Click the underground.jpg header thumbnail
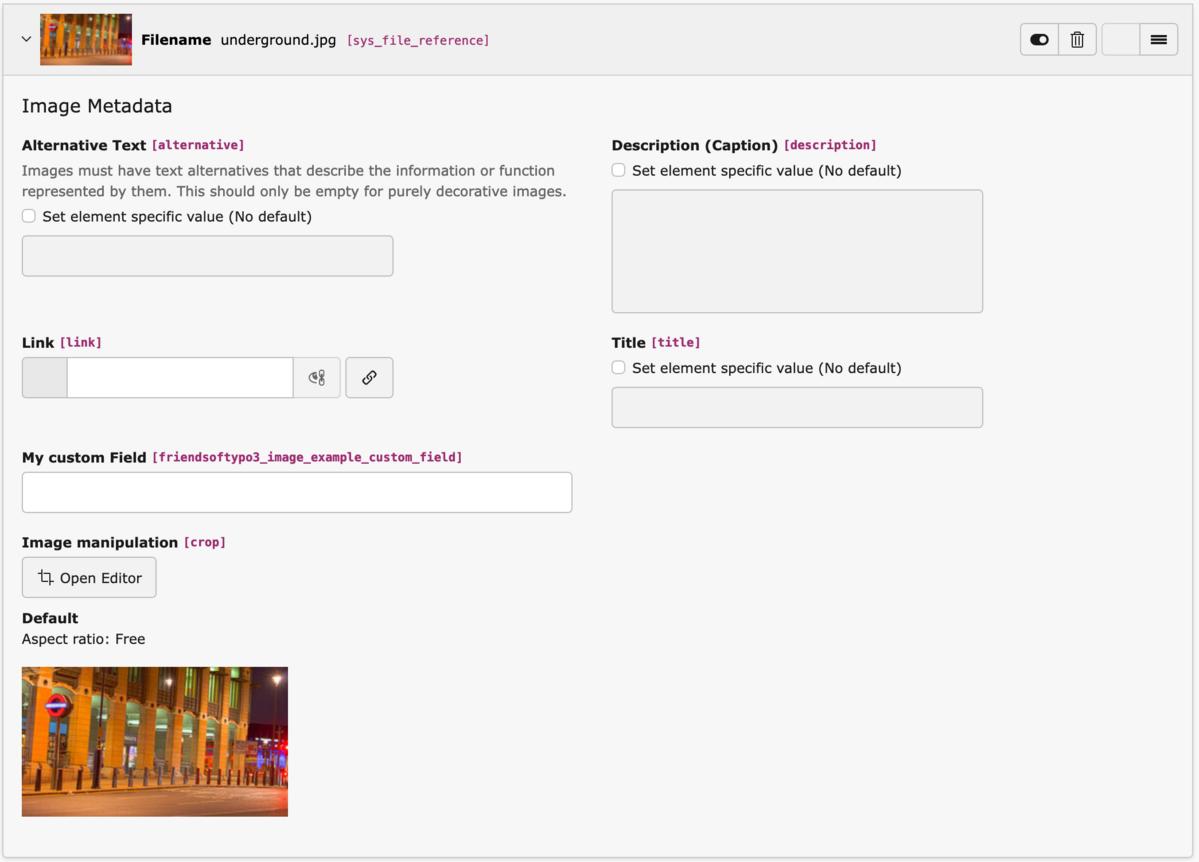The image size is (1199, 862). 85,39
